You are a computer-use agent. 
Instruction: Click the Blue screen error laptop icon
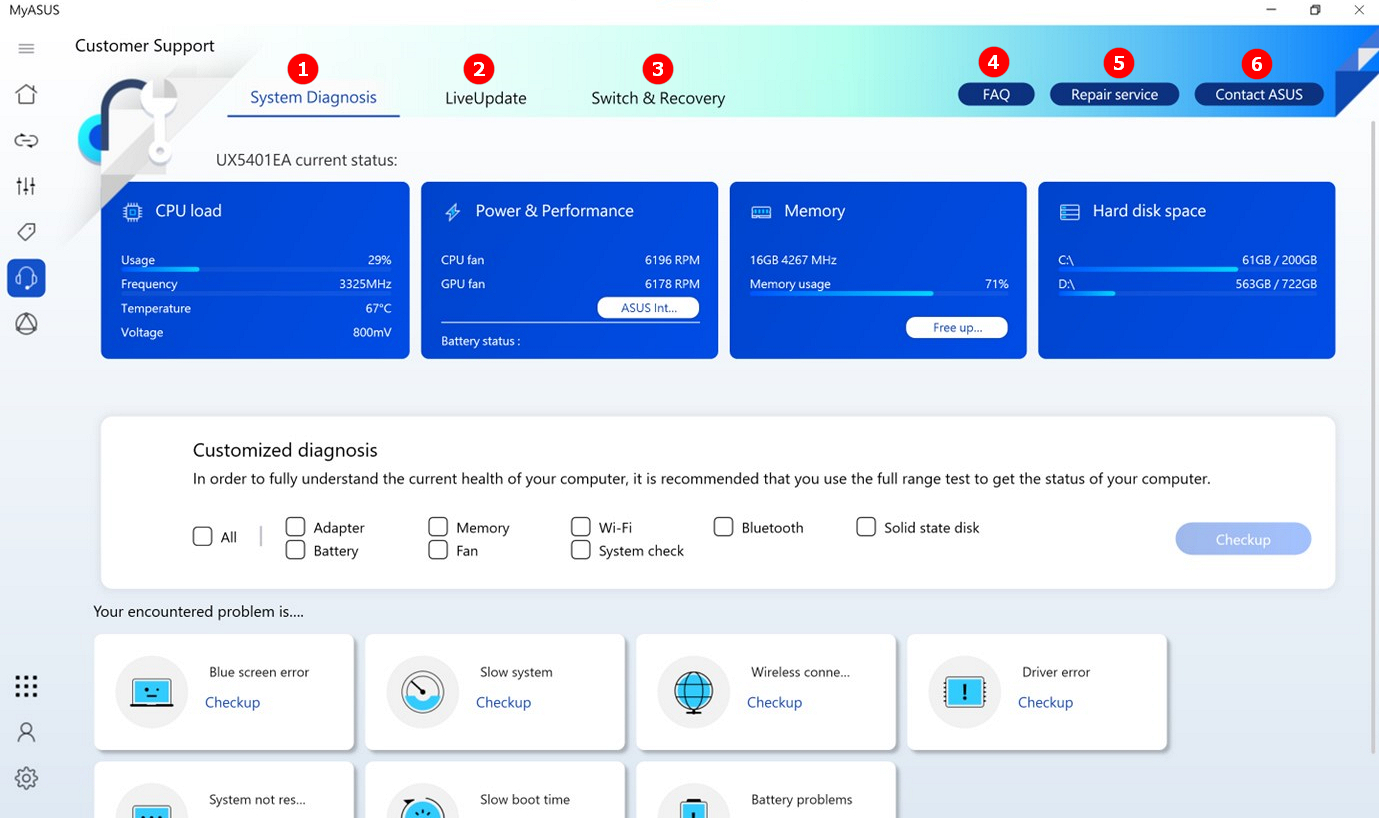point(152,692)
